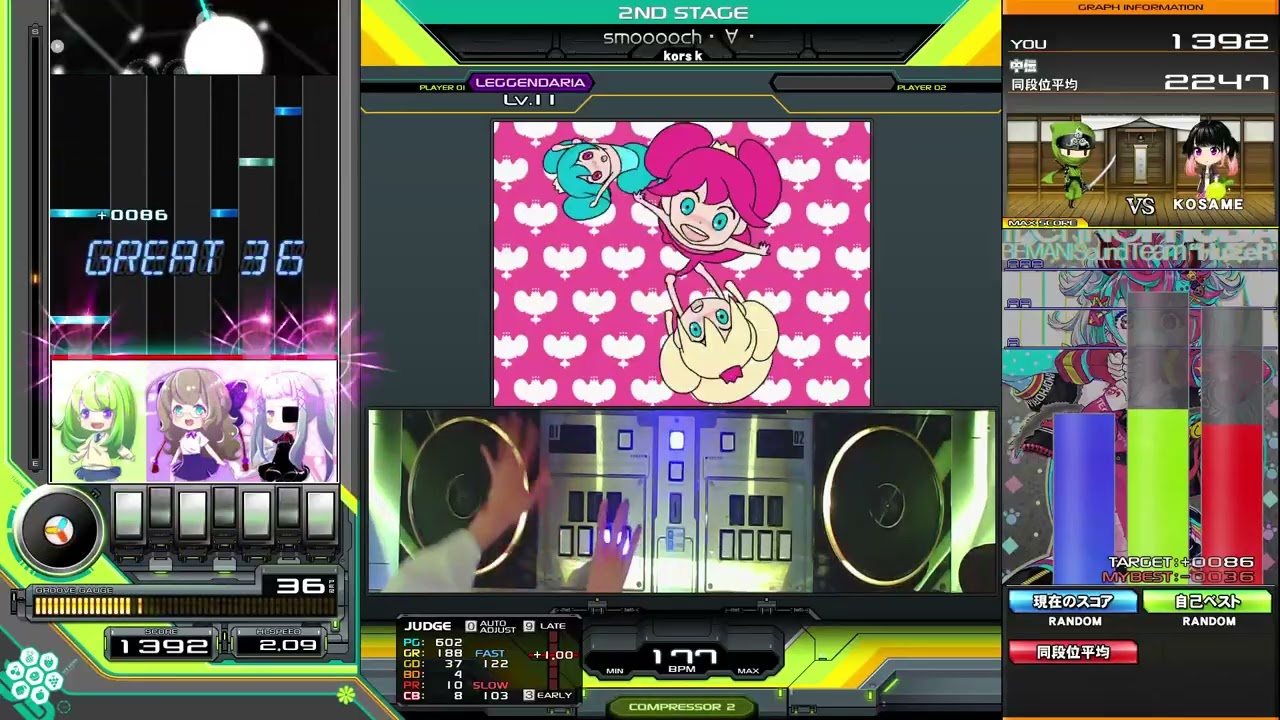Image resolution: width=1280 pixels, height=720 pixels.
Task: Click the GD: 37 judge count
Action: tap(433, 664)
